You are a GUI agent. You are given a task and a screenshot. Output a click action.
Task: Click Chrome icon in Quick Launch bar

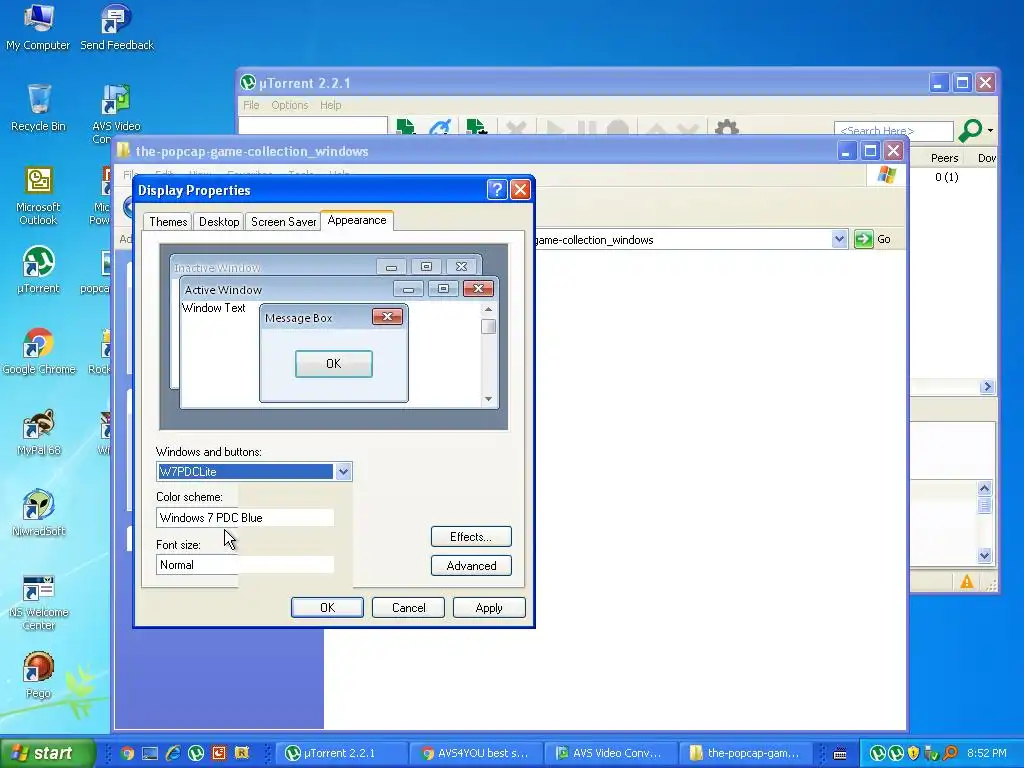(x=127, y=753)
